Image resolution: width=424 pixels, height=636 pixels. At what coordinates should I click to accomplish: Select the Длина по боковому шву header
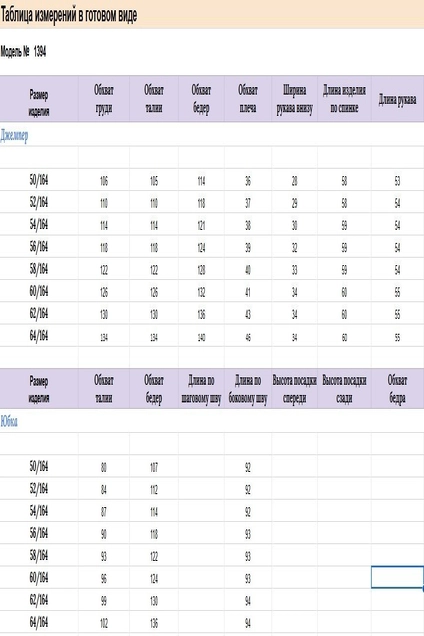(x=248, y=389)
